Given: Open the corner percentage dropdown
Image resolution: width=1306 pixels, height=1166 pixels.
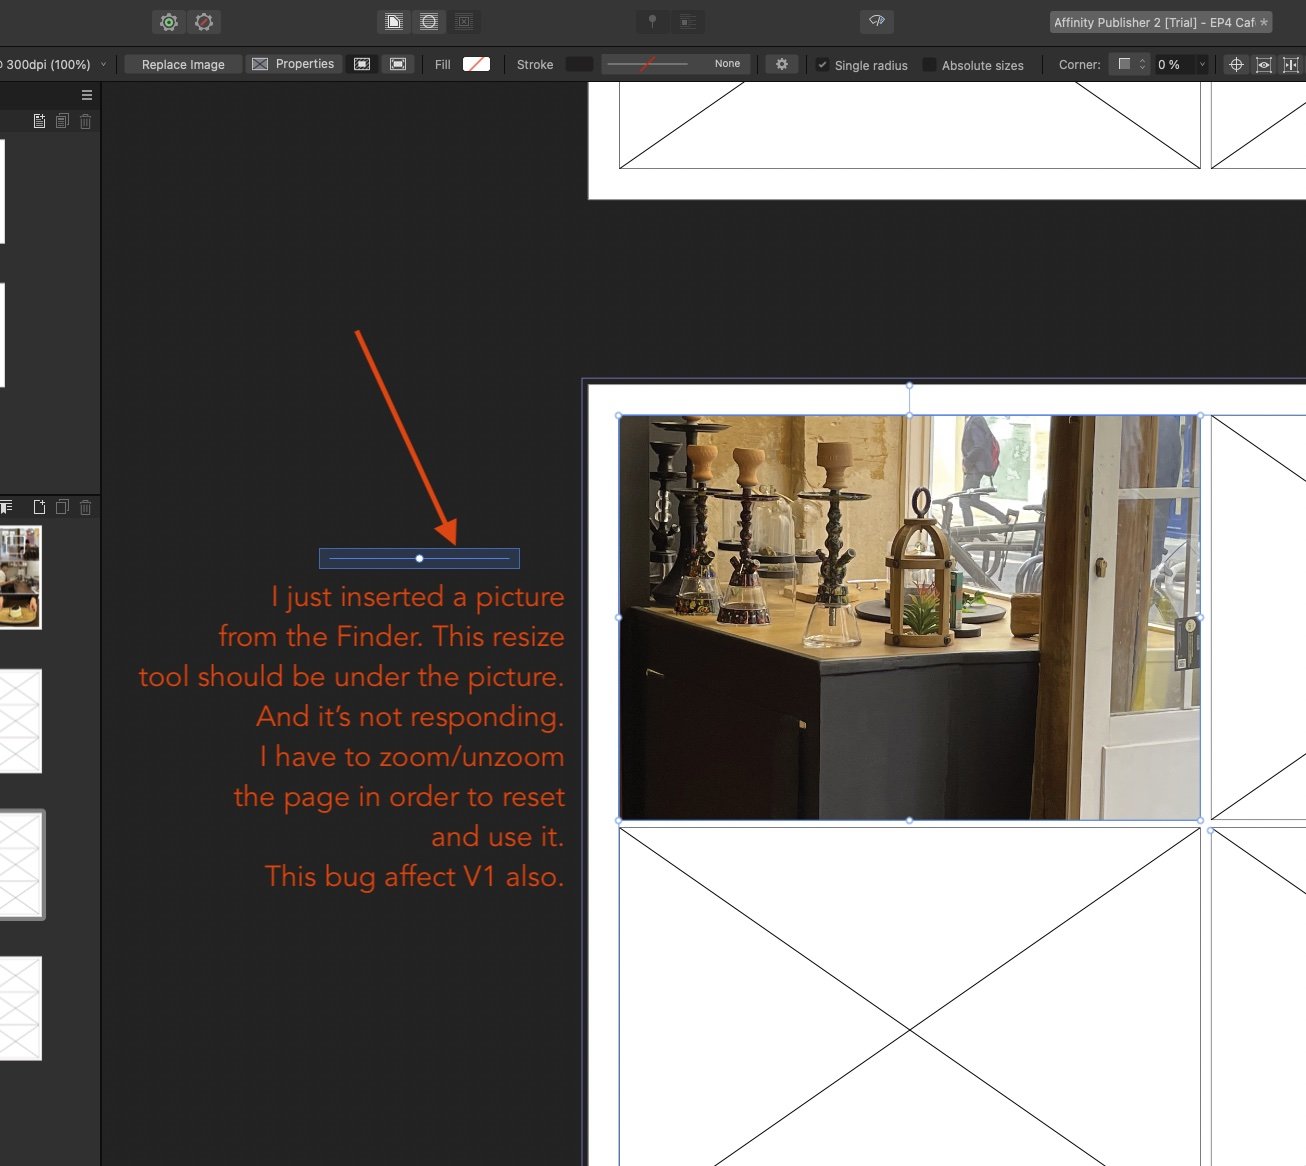Looking at the screenshot, I should pyautogui.click(x=1201, y=64).
